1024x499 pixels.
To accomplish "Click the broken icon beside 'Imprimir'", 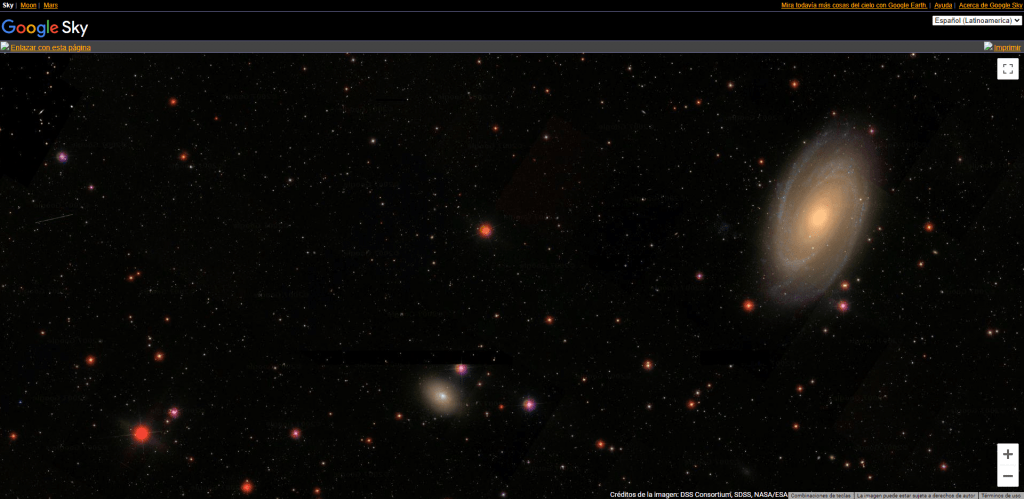I will pos(989,46).
